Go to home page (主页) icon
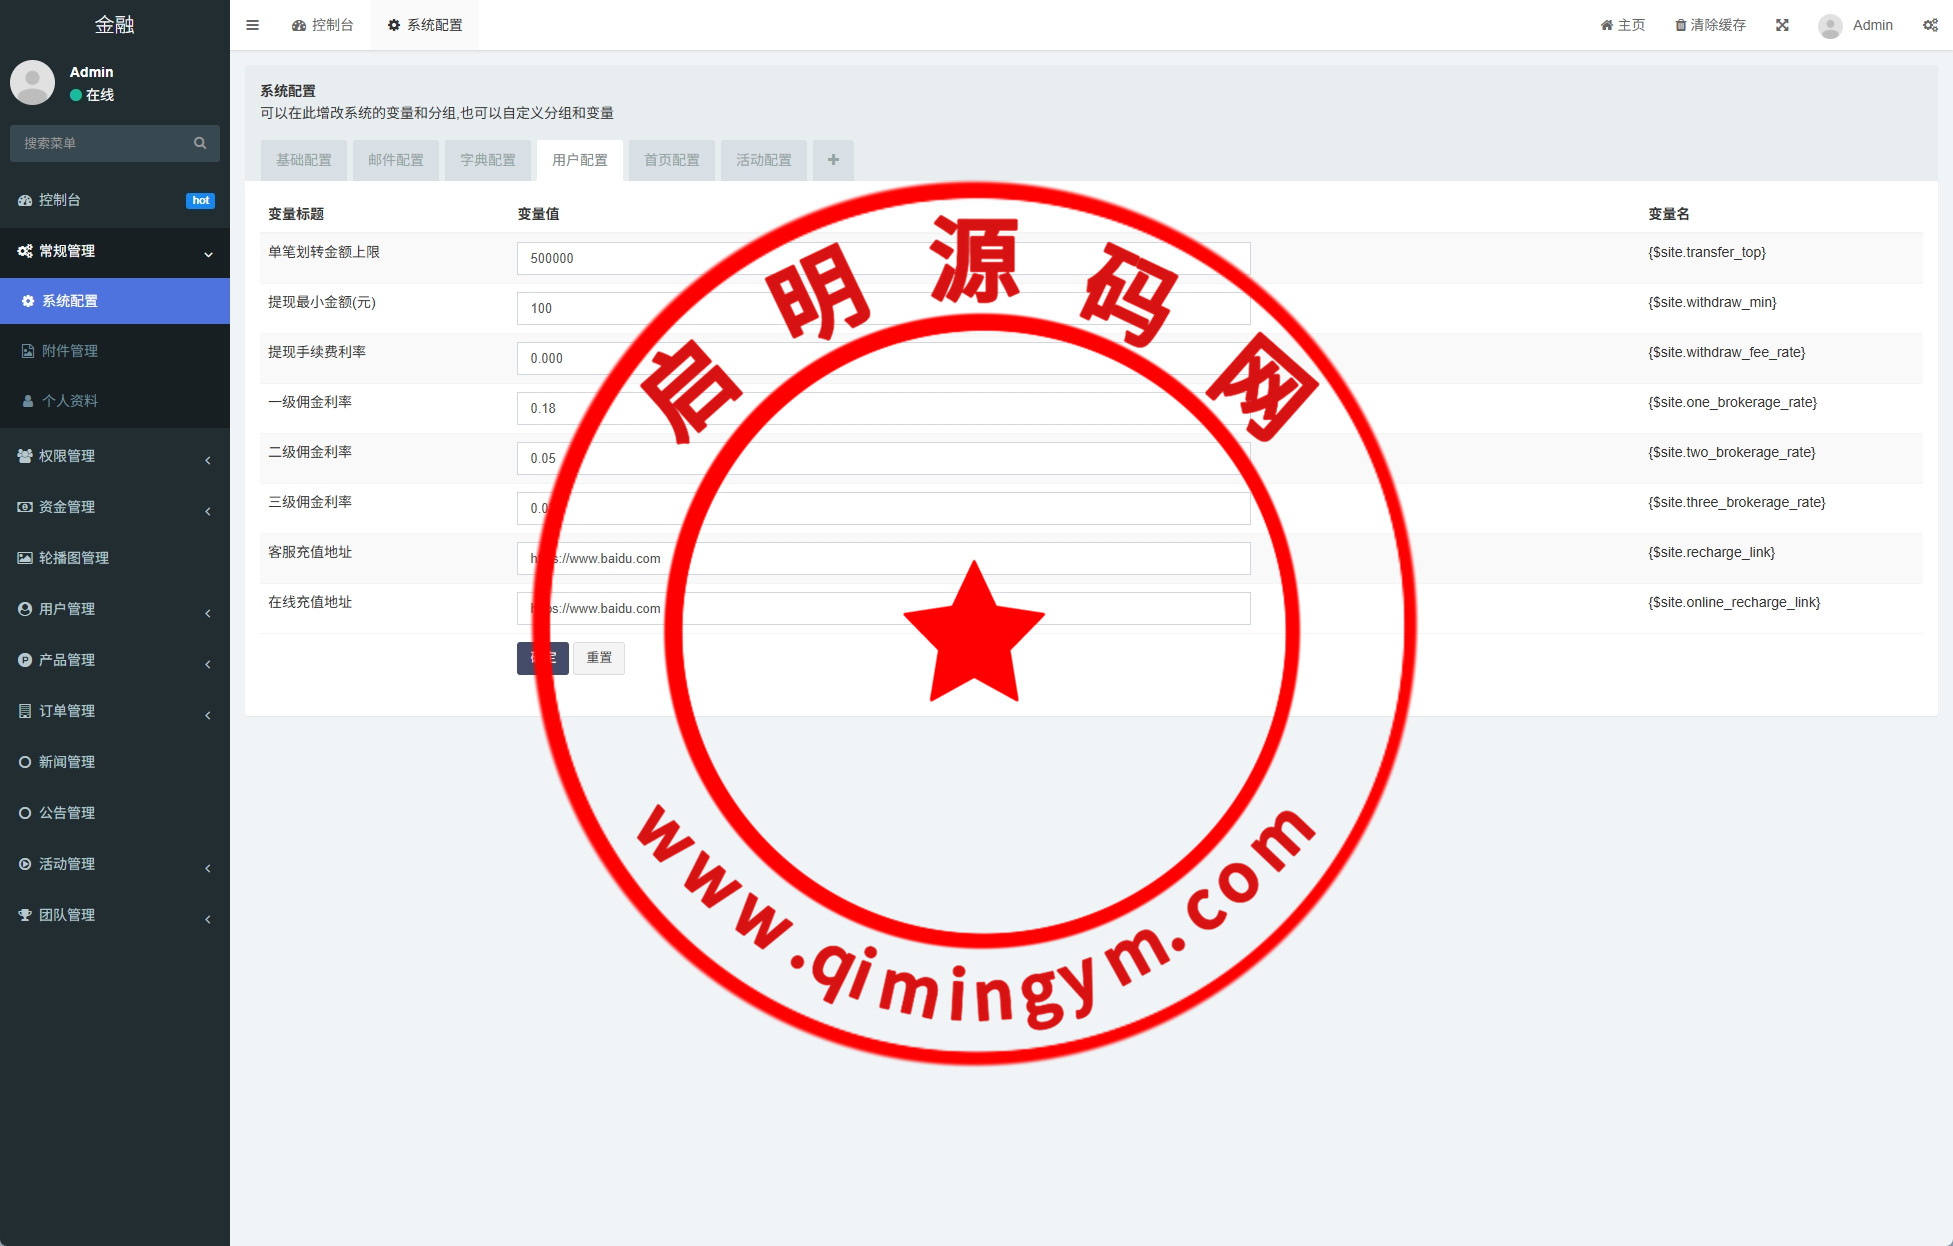Viewport: 1953px width, 1246px height. [1607, 25]
